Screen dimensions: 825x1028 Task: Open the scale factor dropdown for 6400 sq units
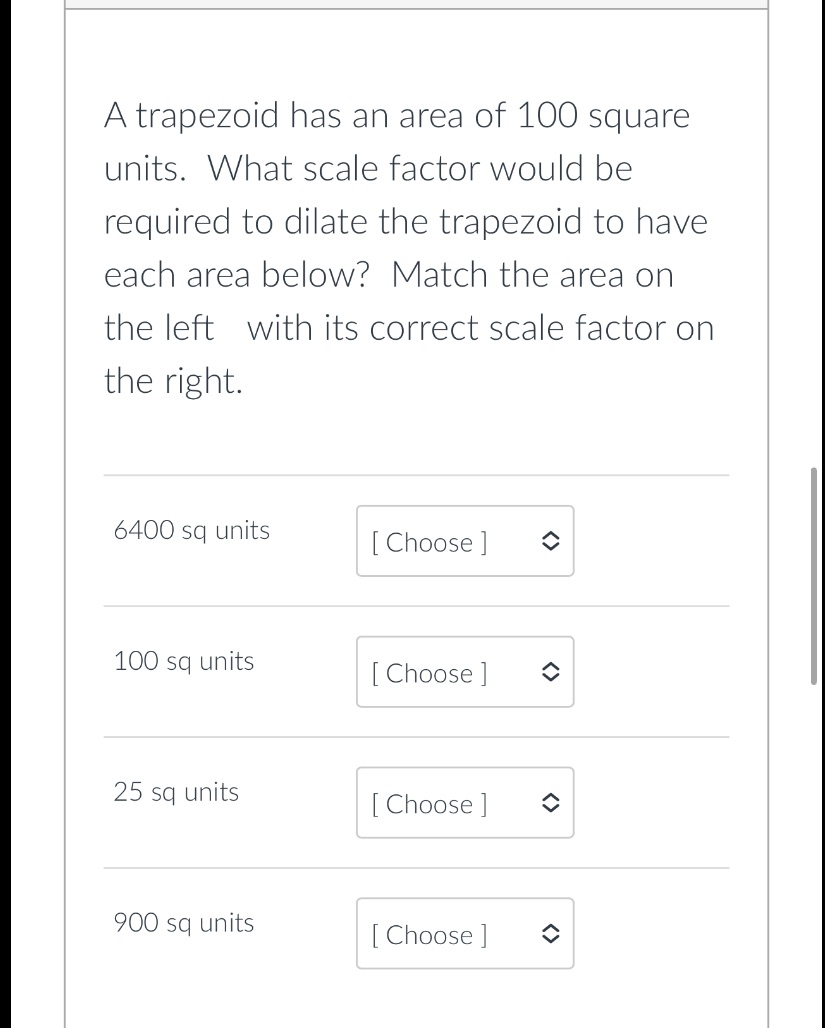click(x=464, y=541)
